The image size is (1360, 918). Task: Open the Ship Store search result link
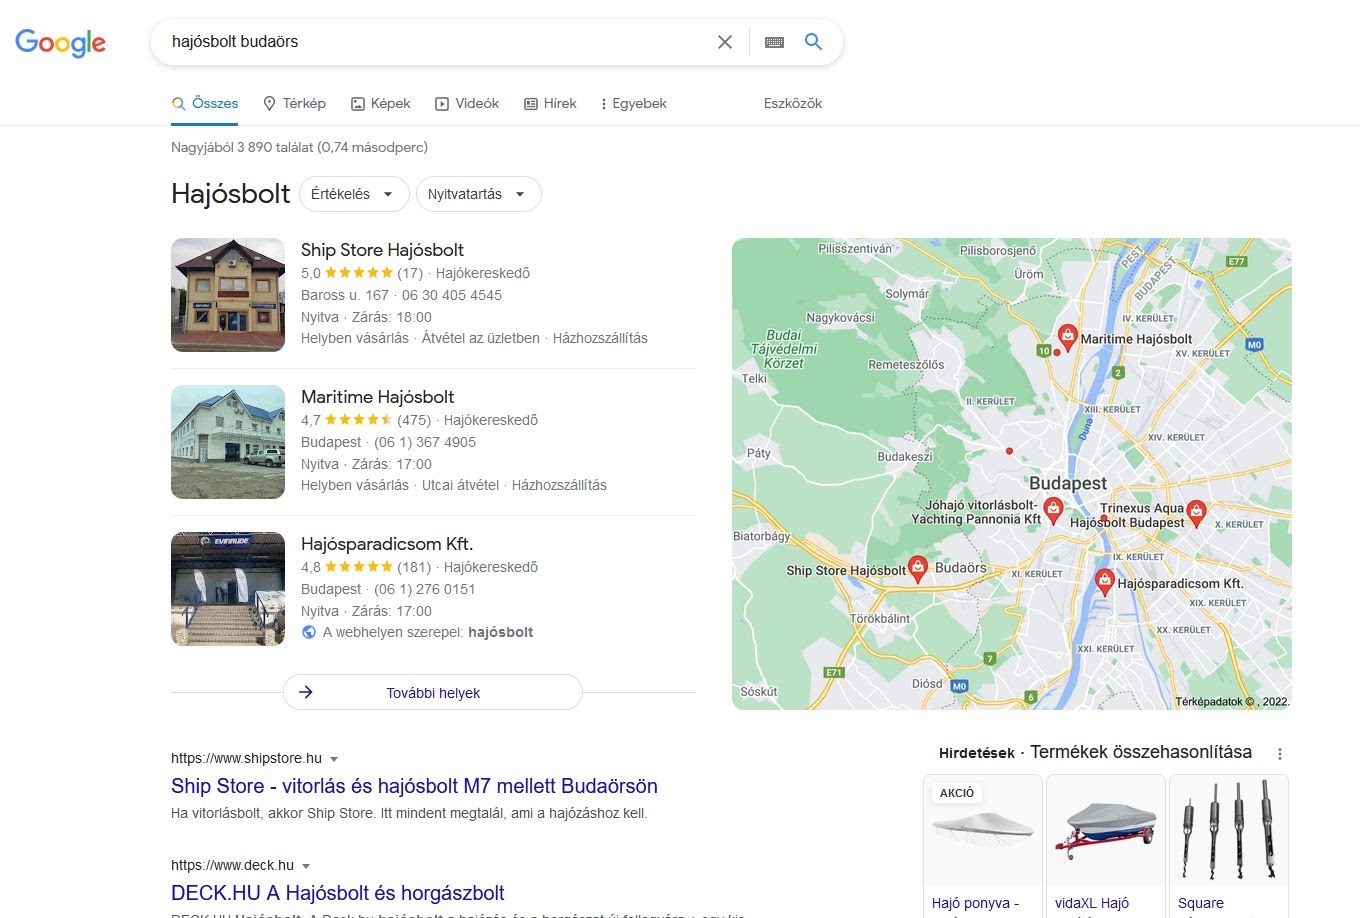coord(414,786)
